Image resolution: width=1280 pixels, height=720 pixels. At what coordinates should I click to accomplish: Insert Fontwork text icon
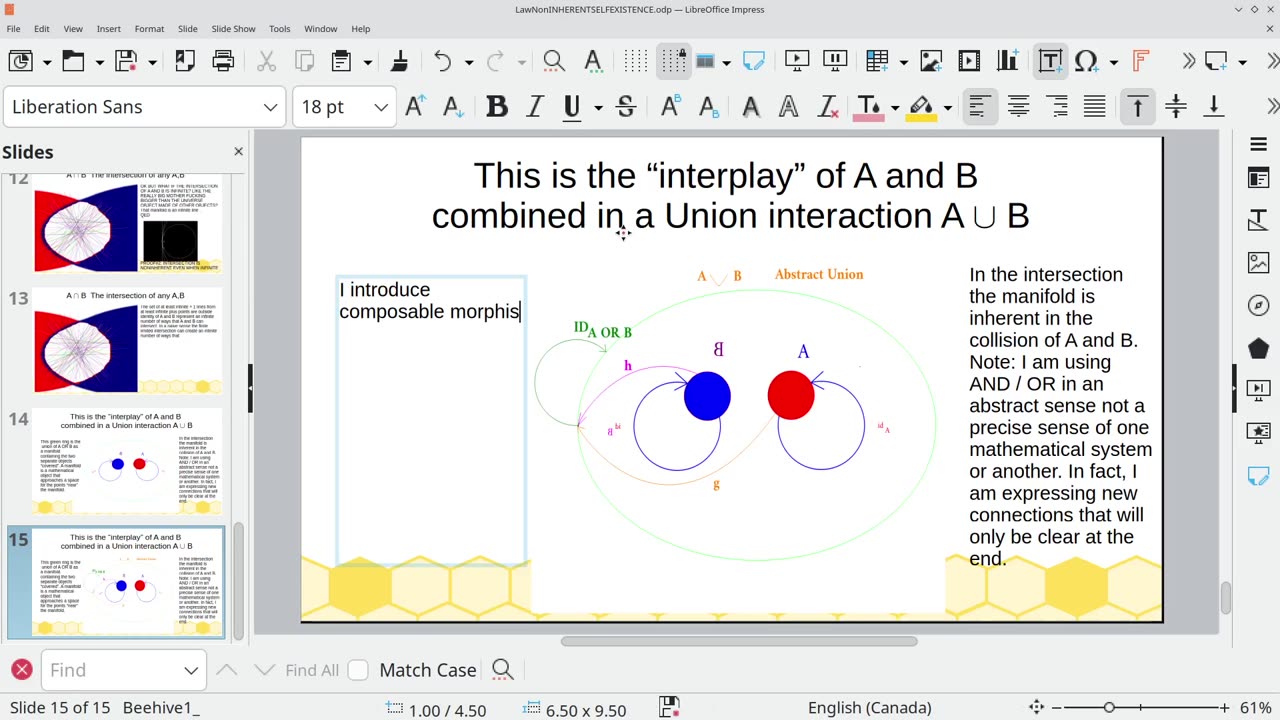1140,61
